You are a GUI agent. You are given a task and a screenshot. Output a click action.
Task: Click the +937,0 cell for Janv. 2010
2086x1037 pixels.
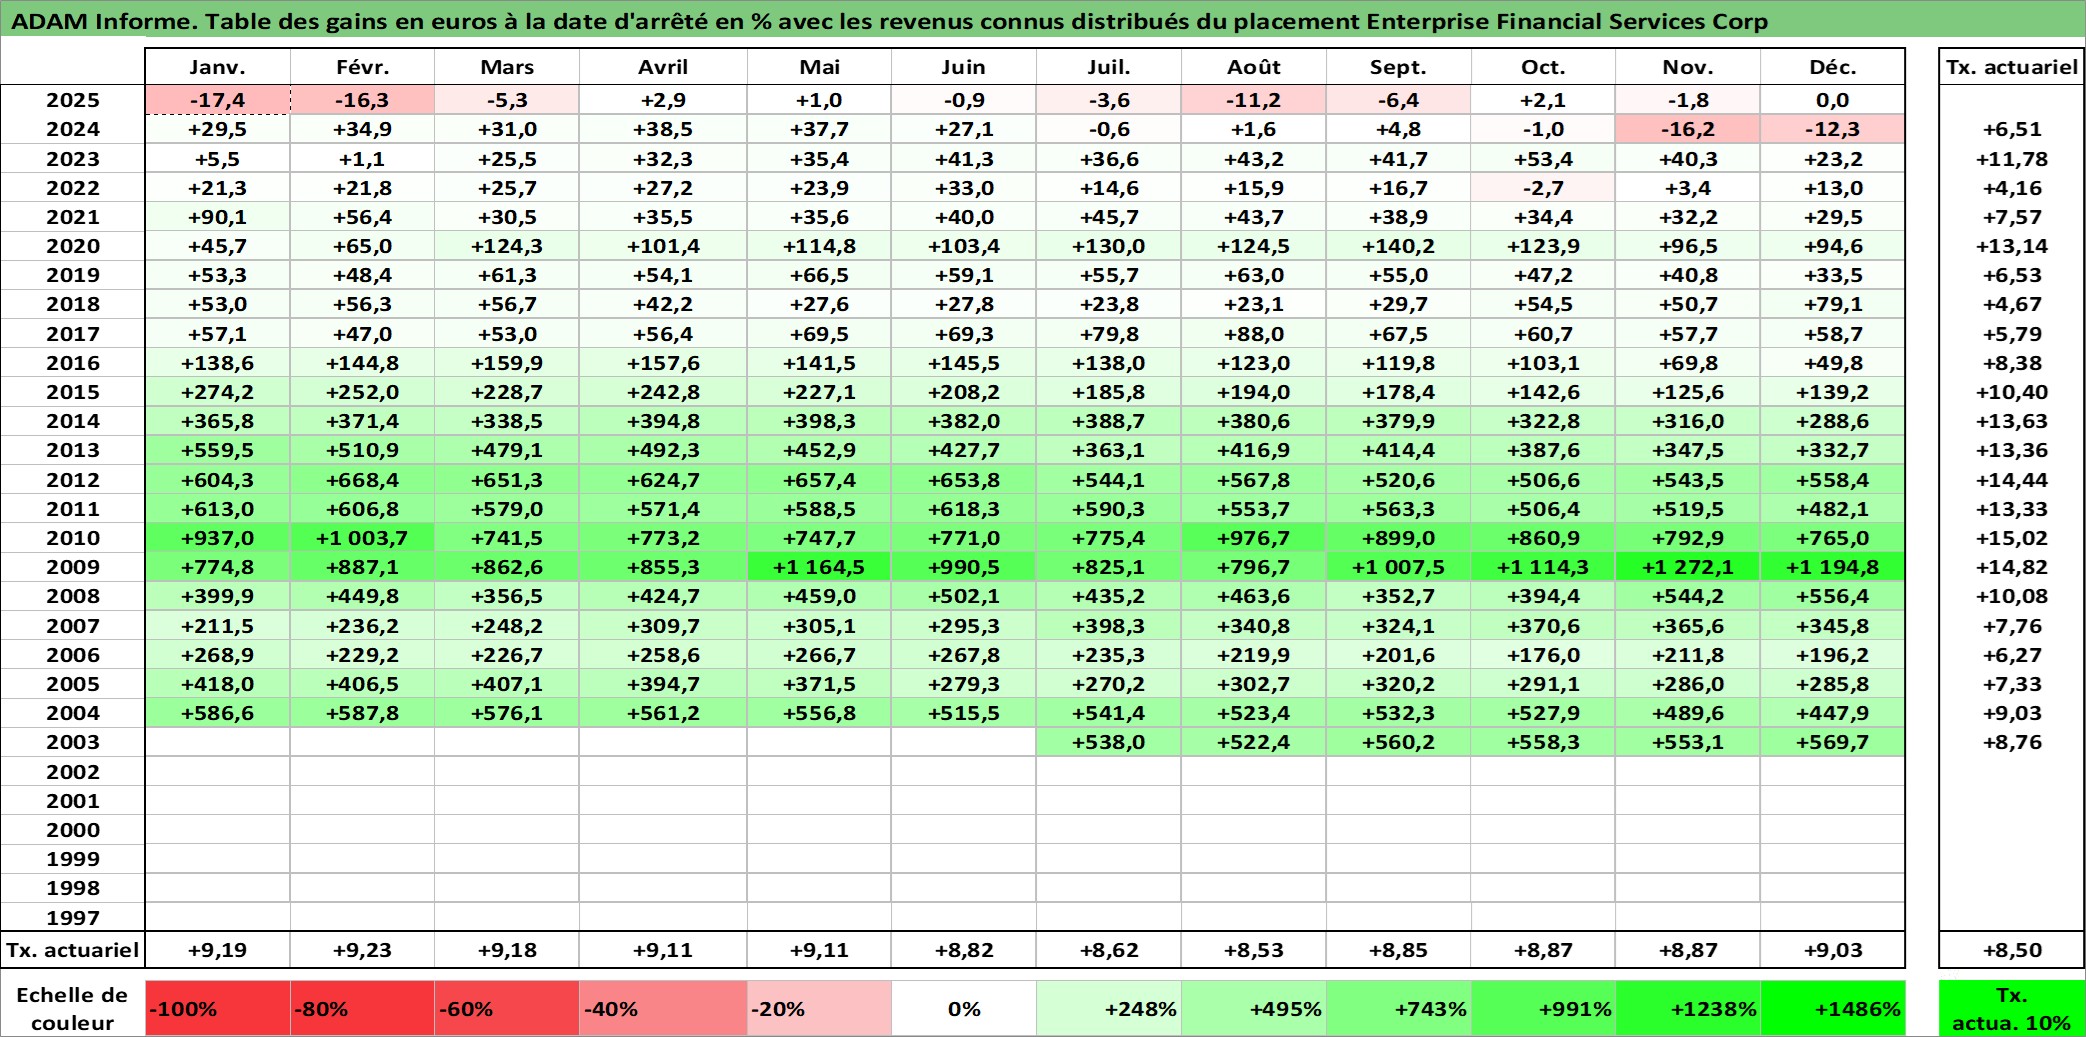pos(218,538)
